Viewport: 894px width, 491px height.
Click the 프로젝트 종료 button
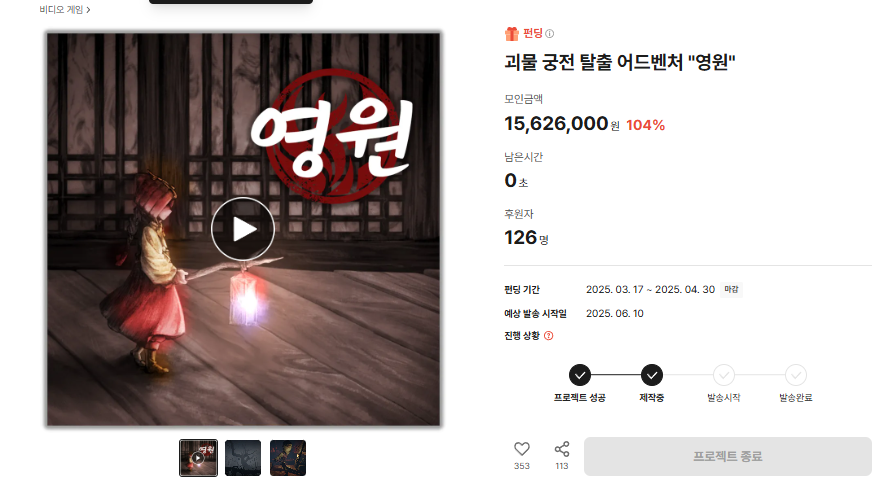(x=728, y=456)
